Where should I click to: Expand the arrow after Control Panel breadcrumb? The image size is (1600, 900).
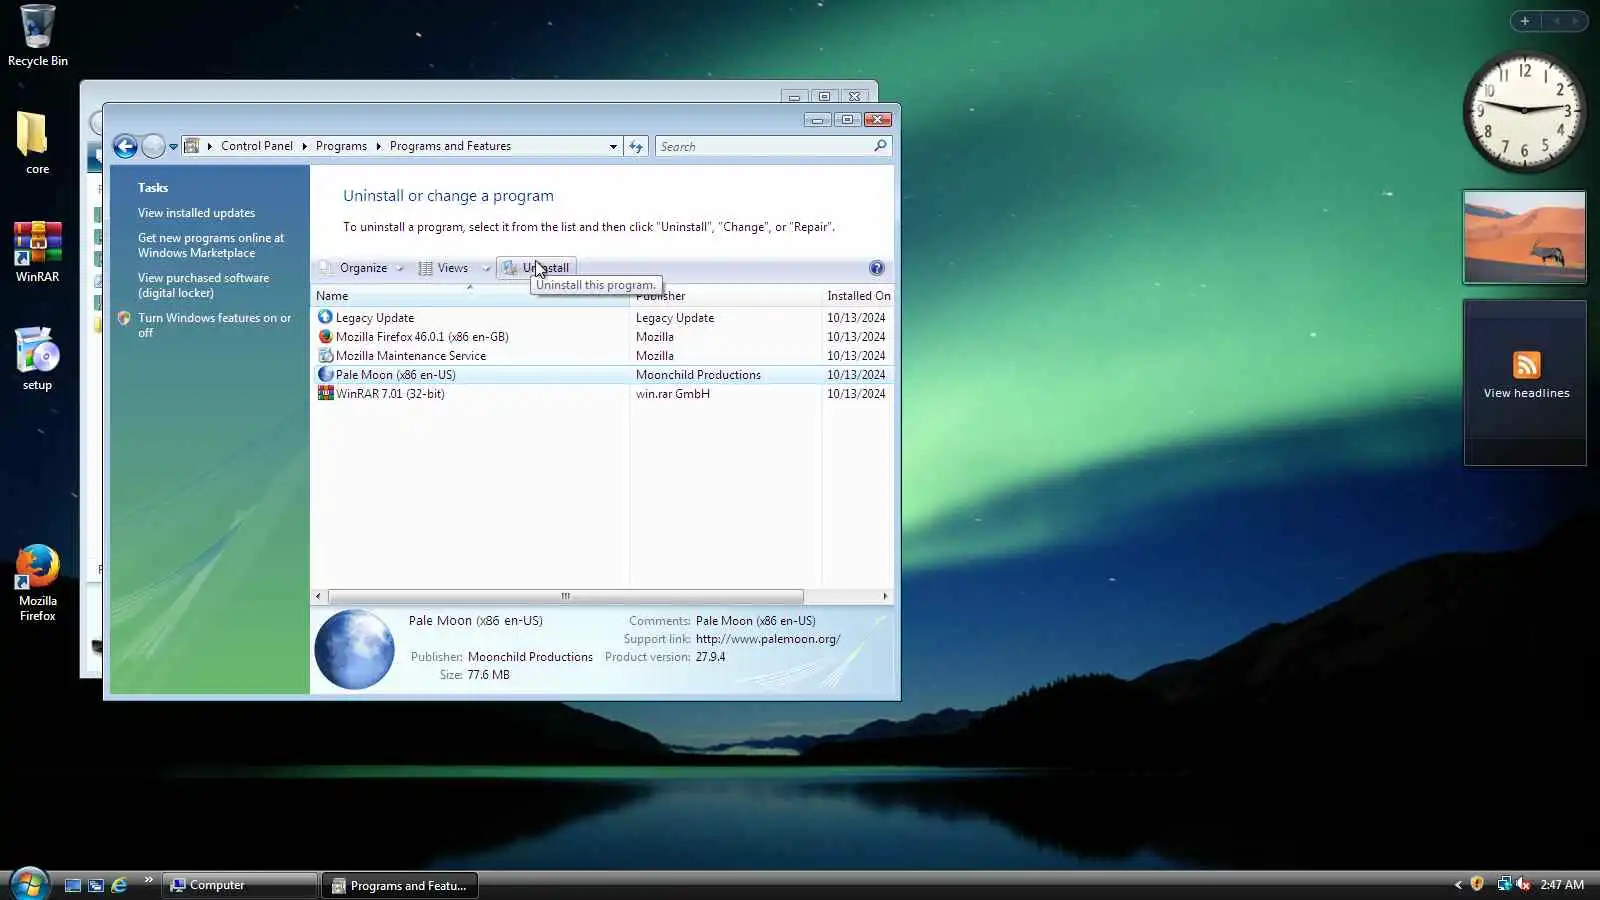[x=304, y=146]
